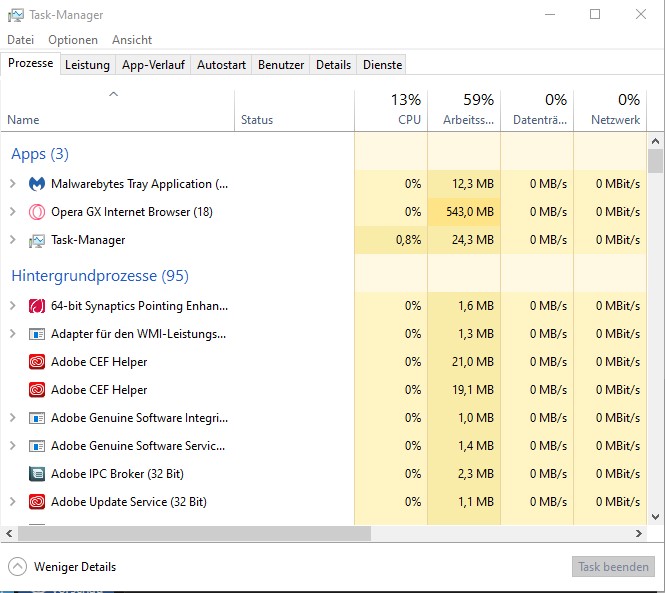This screenshot has width=665, height=593.
Task: Sort by the Arbeitss... memory column header
Action: pos(464,111)
